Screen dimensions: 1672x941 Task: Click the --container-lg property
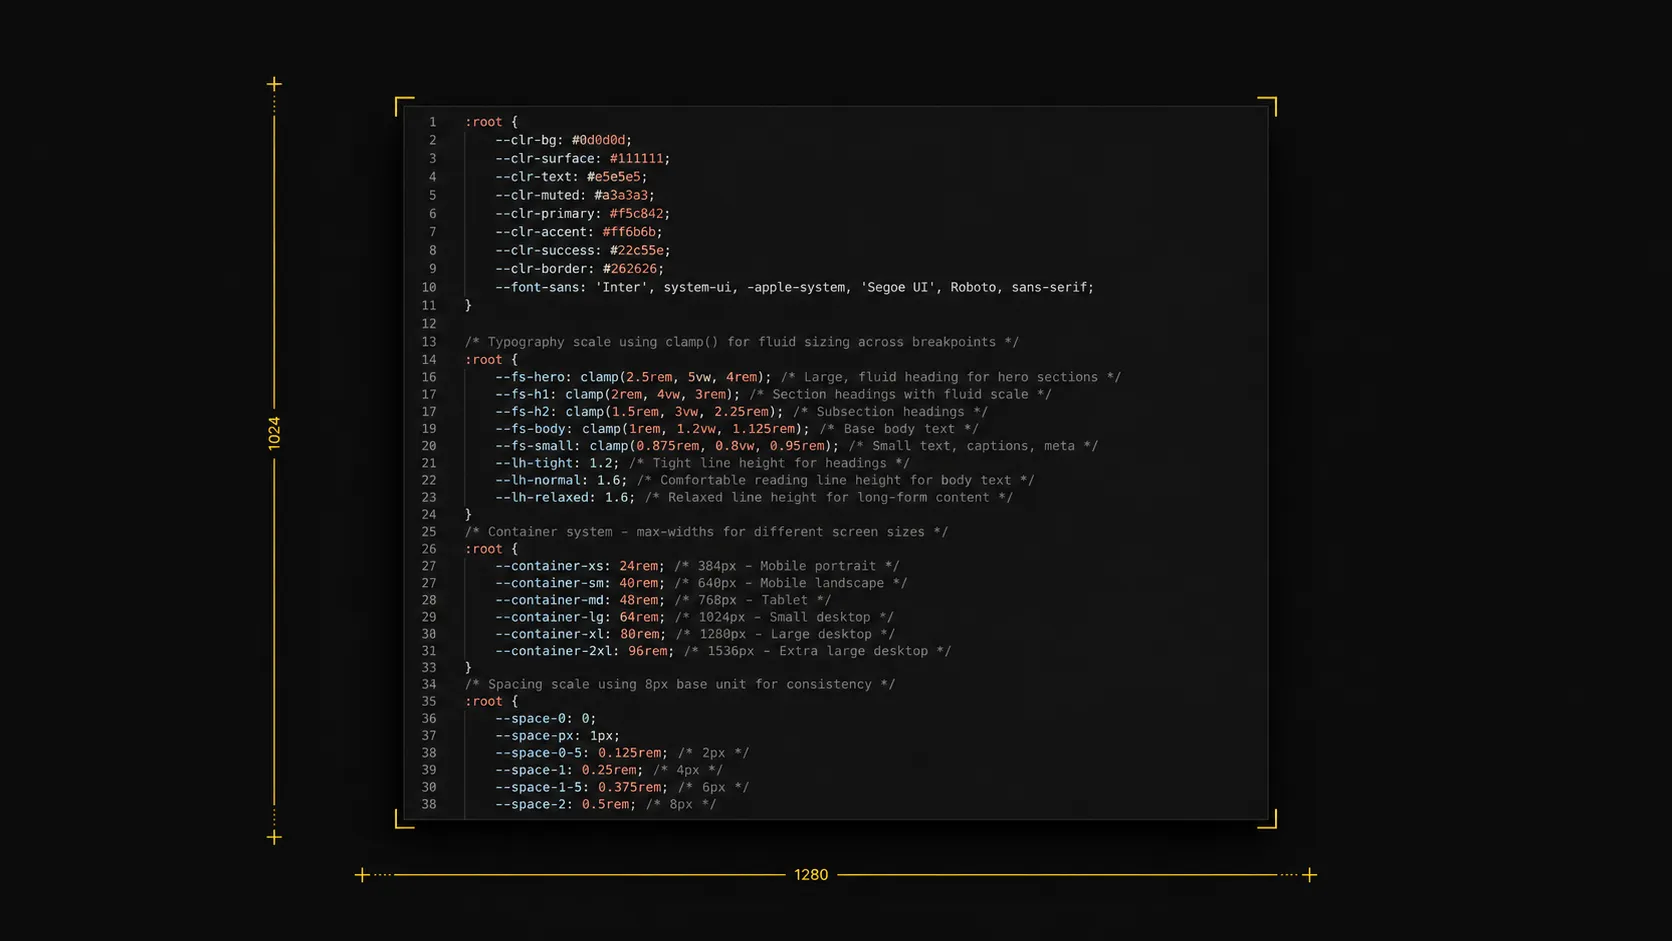549,617
